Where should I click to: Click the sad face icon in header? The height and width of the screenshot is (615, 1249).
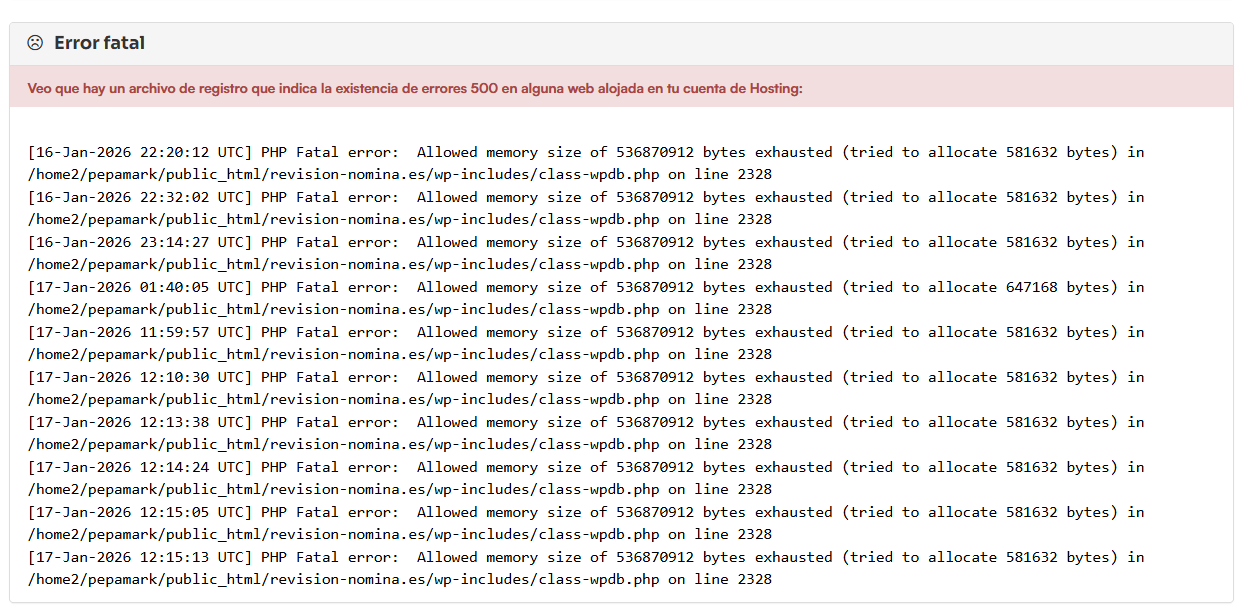[35, 43]
